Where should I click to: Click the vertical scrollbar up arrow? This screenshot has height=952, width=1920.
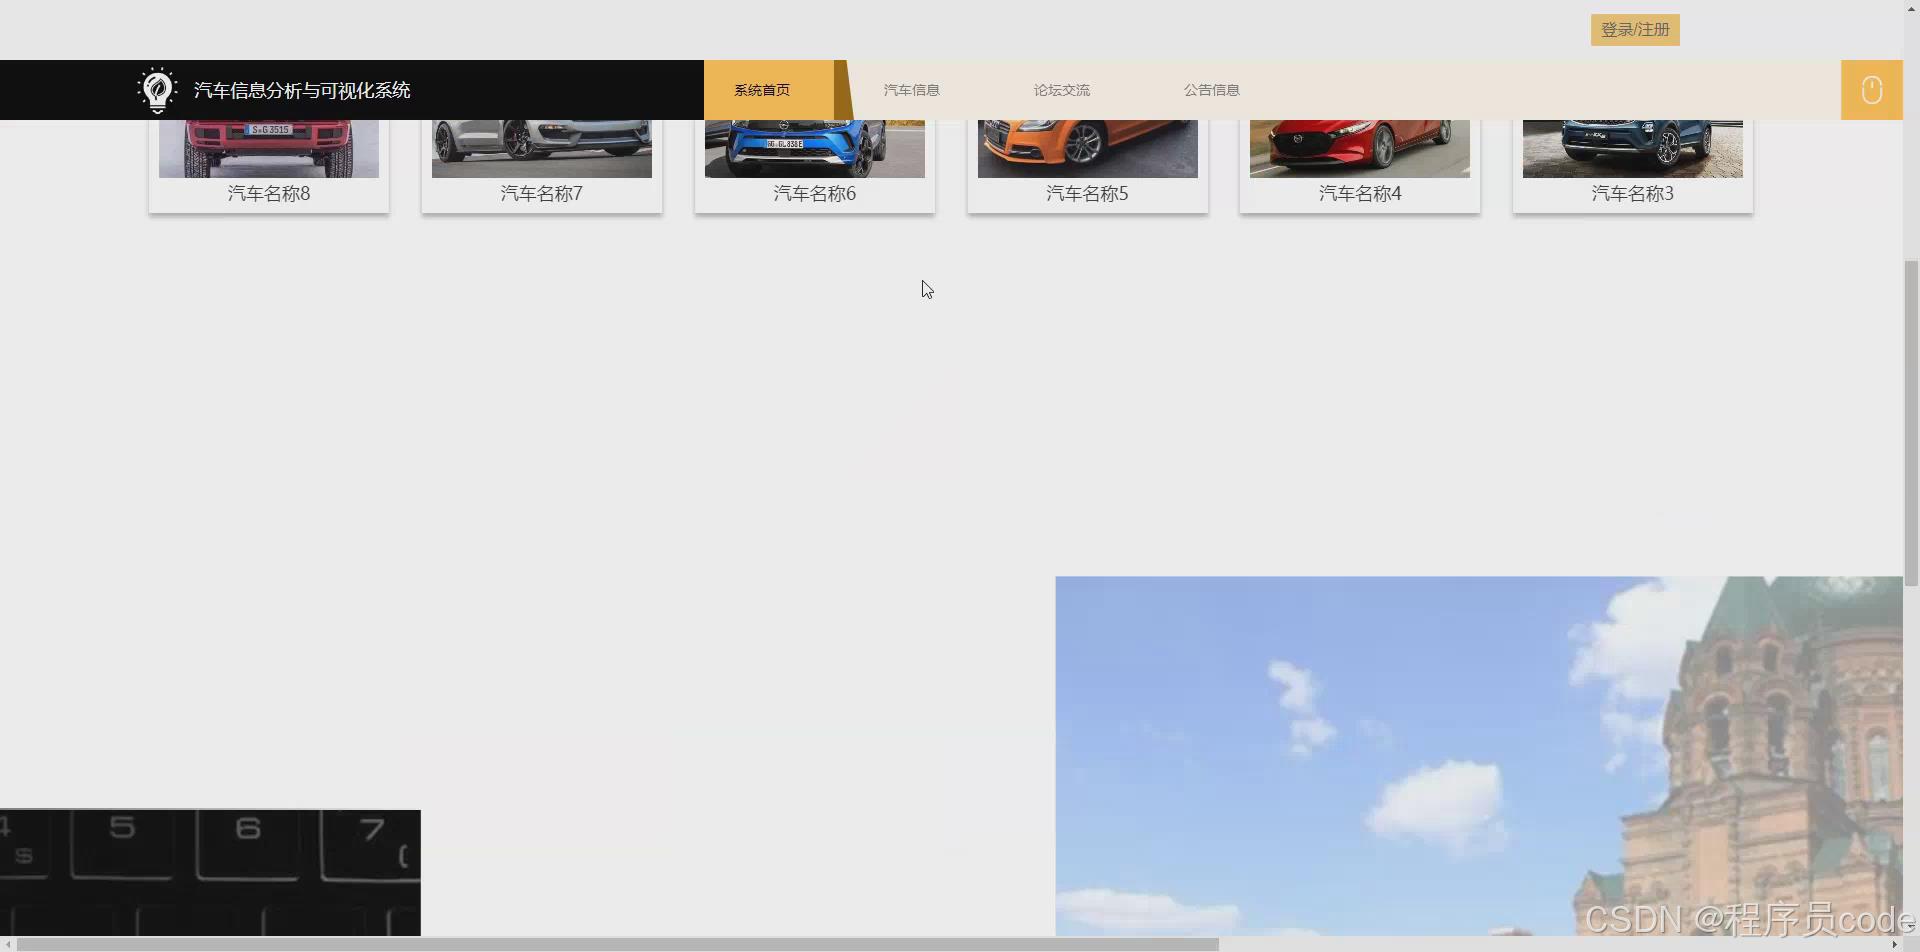coord(1911,8)
